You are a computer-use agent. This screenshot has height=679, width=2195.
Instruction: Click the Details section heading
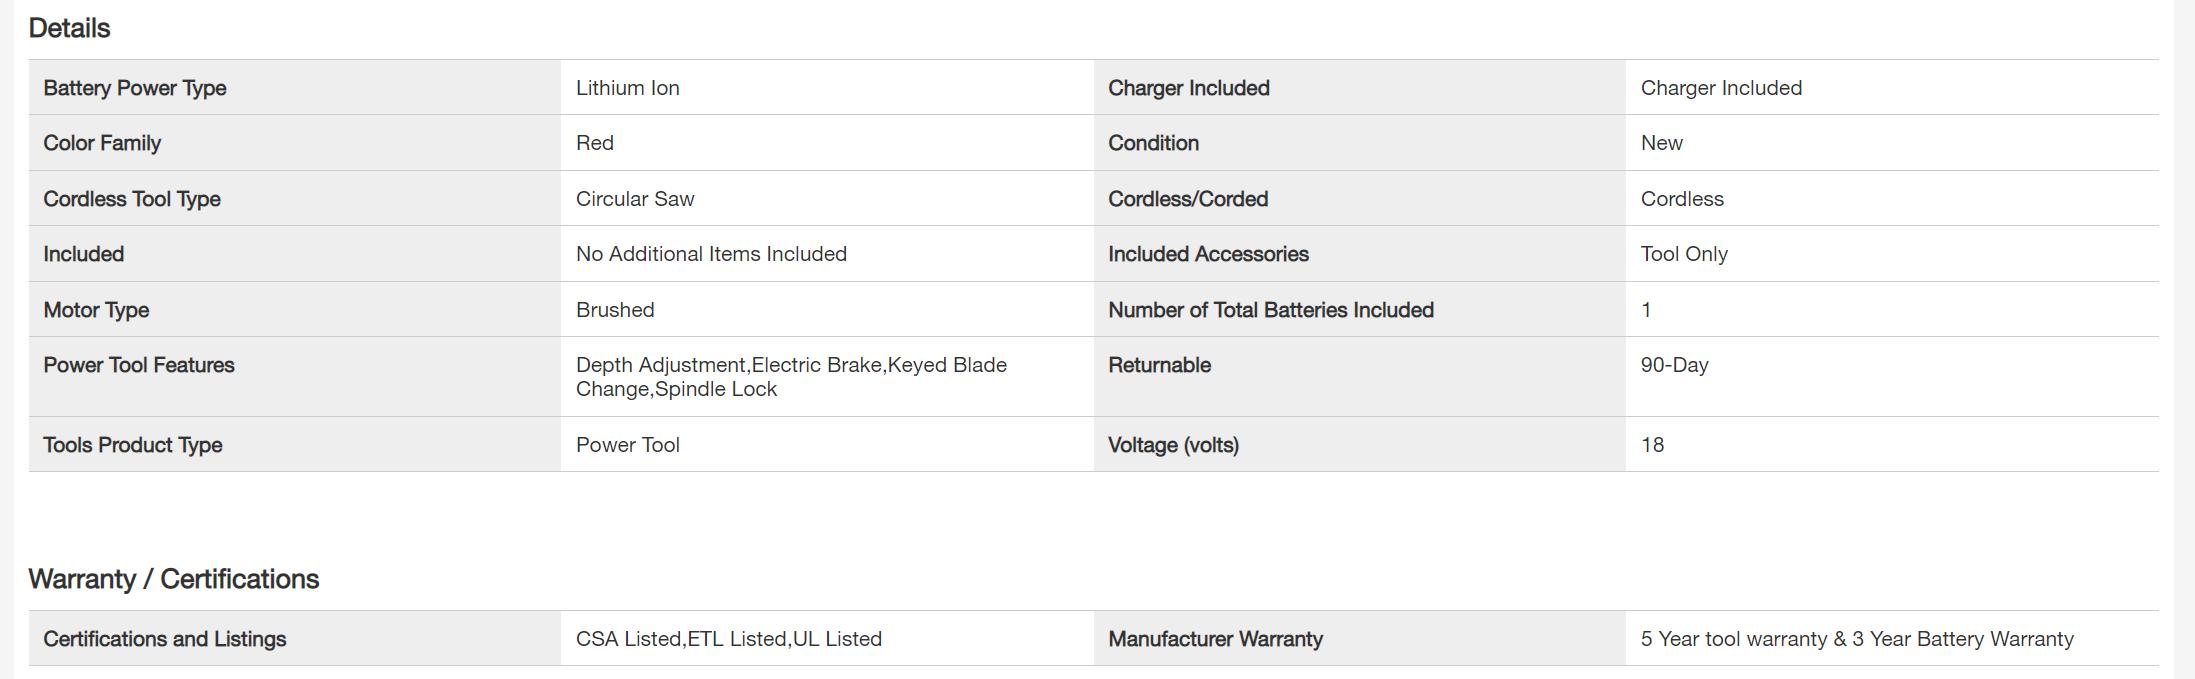tap(69, 28)
